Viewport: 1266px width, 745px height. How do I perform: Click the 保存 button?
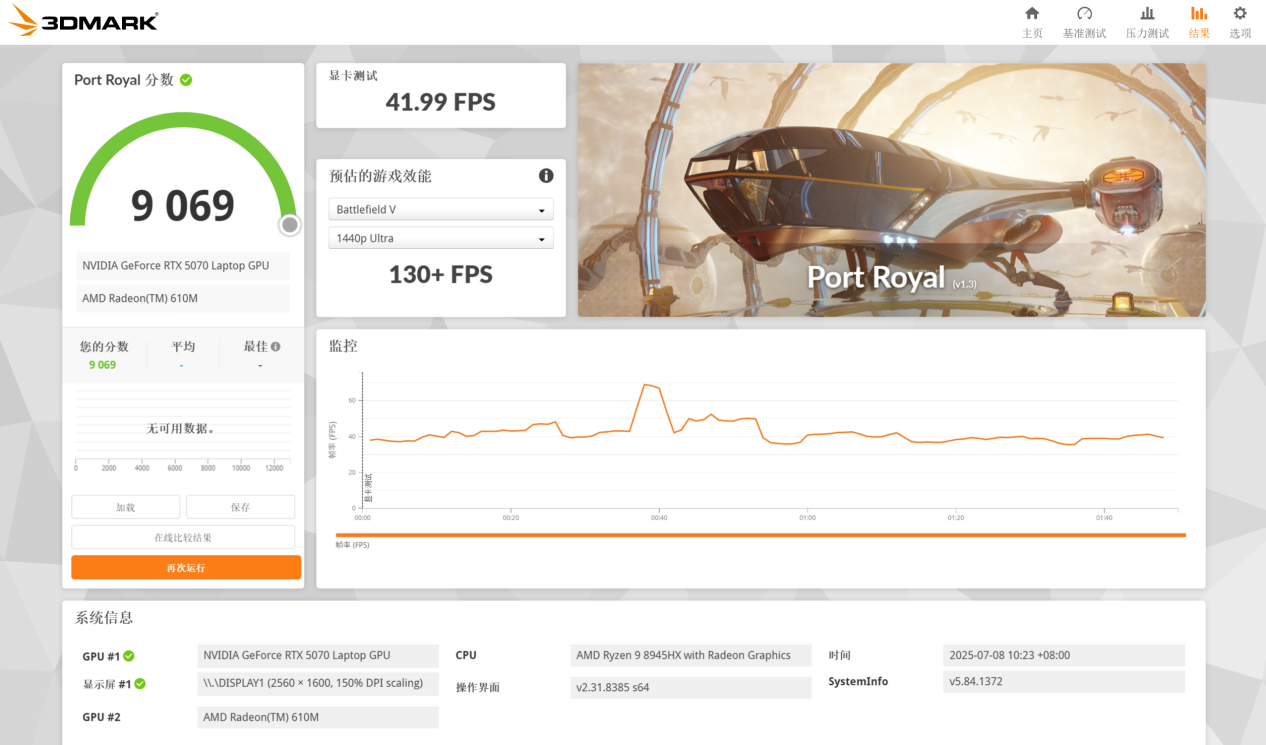point(240,507)
